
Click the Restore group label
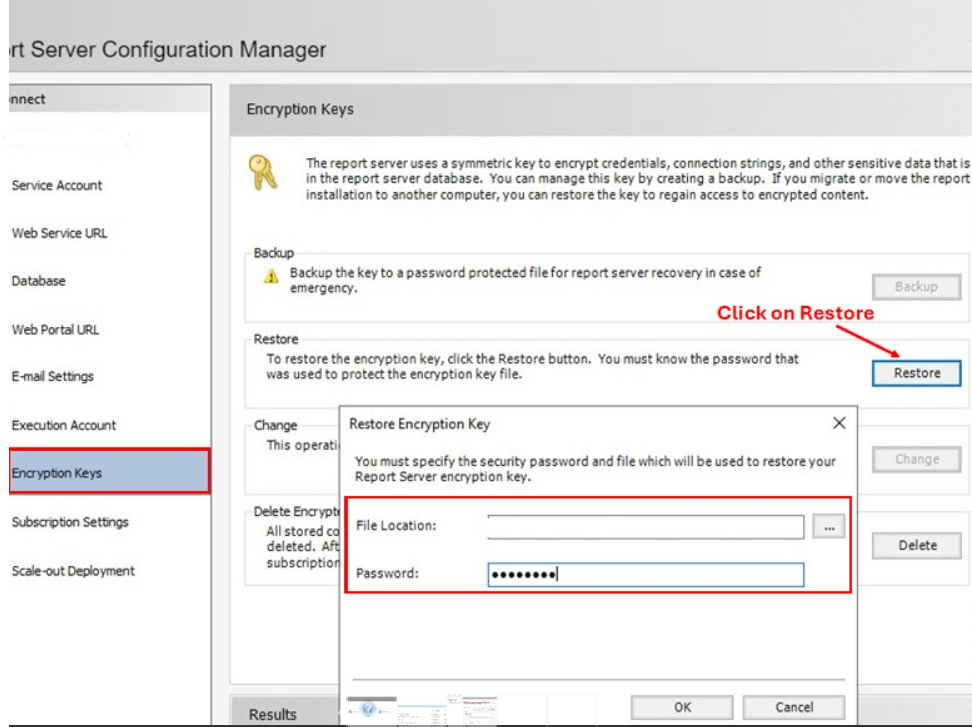[276, 339]
